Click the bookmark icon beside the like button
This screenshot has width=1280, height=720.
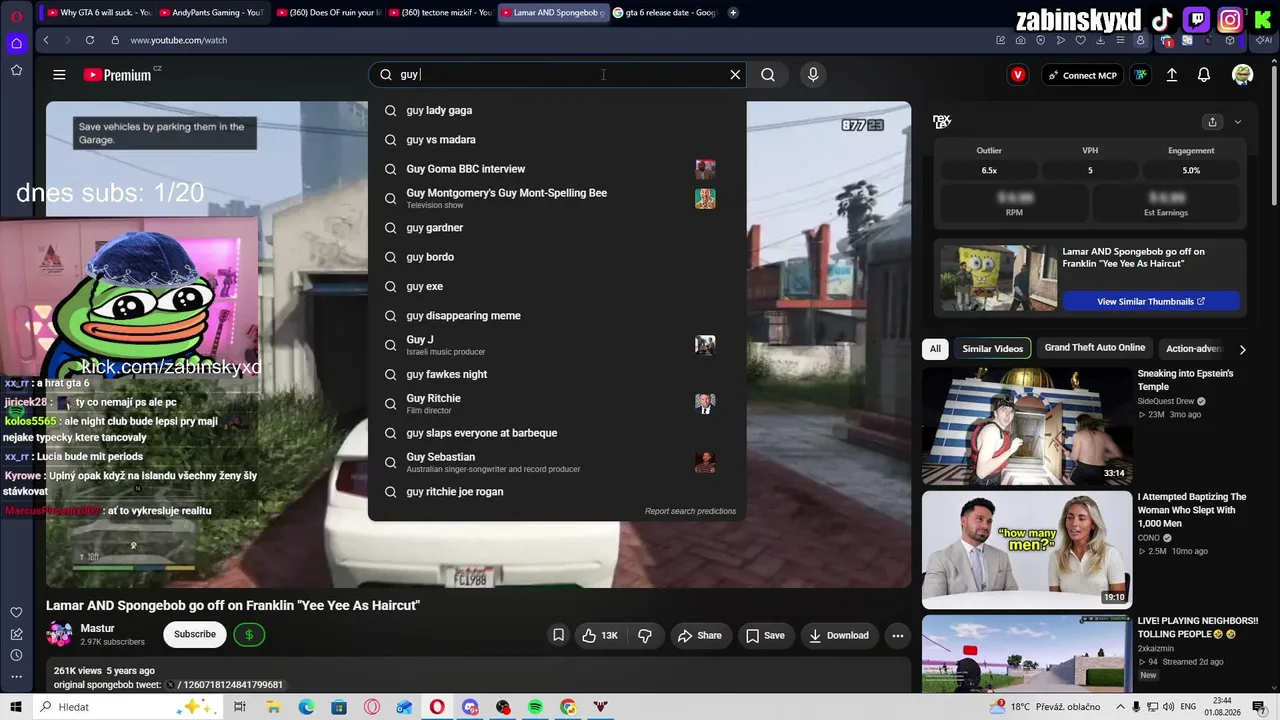coord(558,635)
